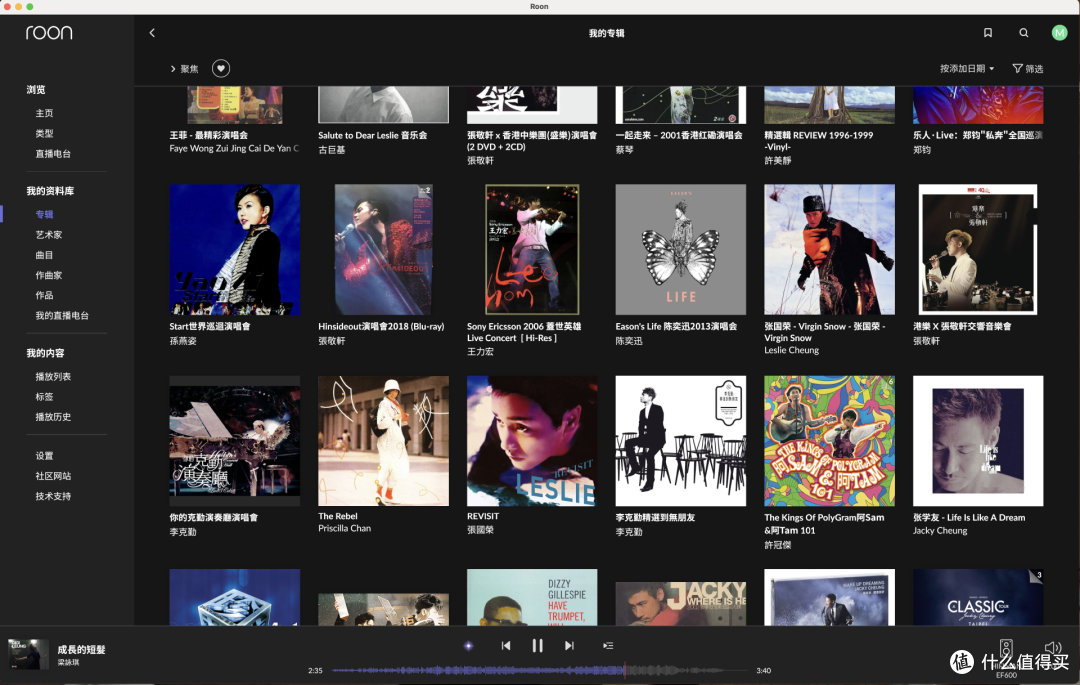Viewport: 1080px width, 685px height.
Task: Open 播放列表 in the sidebar
Action: [53, 377]
